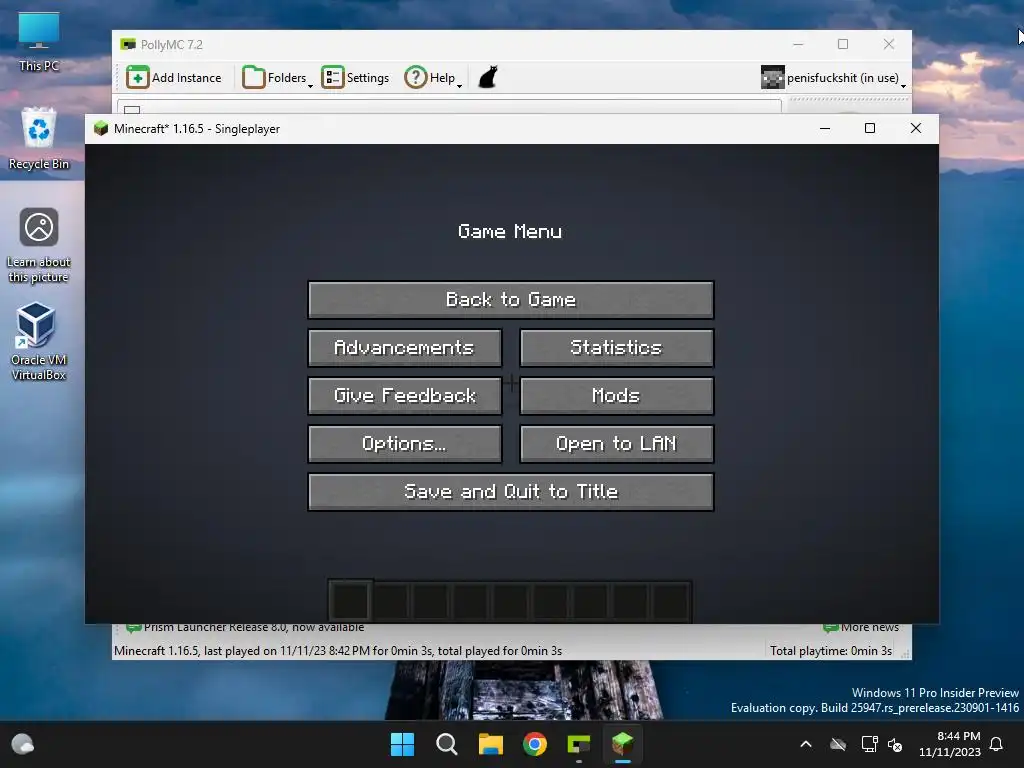Open Google Chrome from taskbar
The image size is (1024, 768).
click(x=535, y=744)
